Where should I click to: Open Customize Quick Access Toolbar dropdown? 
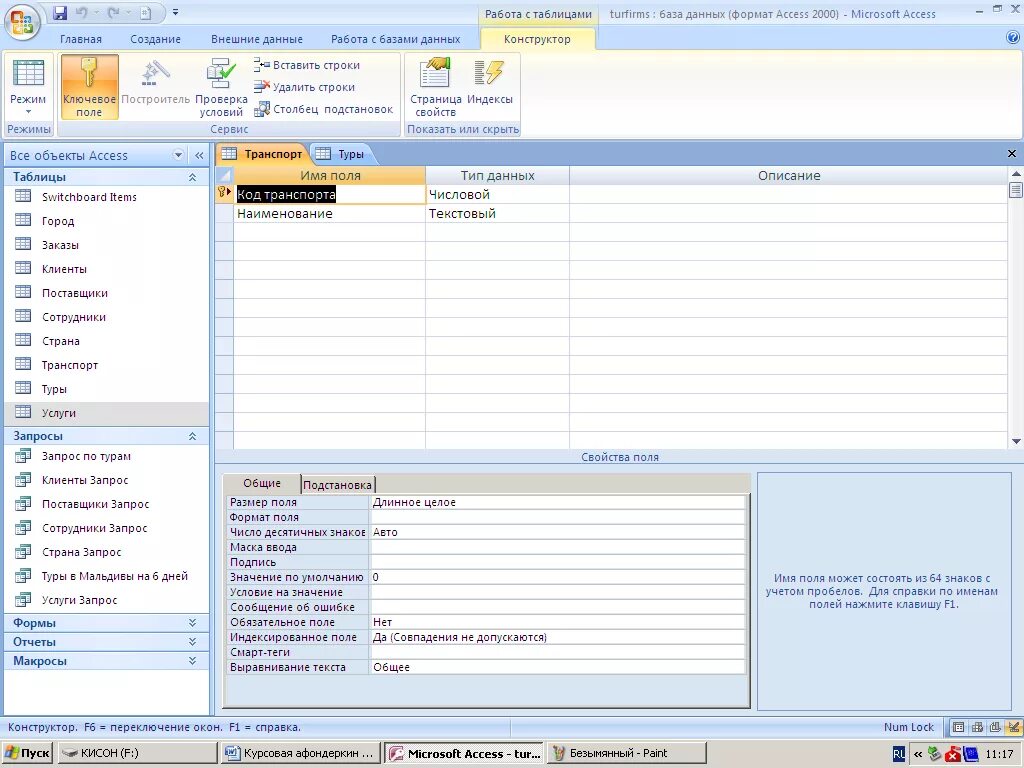175,12
